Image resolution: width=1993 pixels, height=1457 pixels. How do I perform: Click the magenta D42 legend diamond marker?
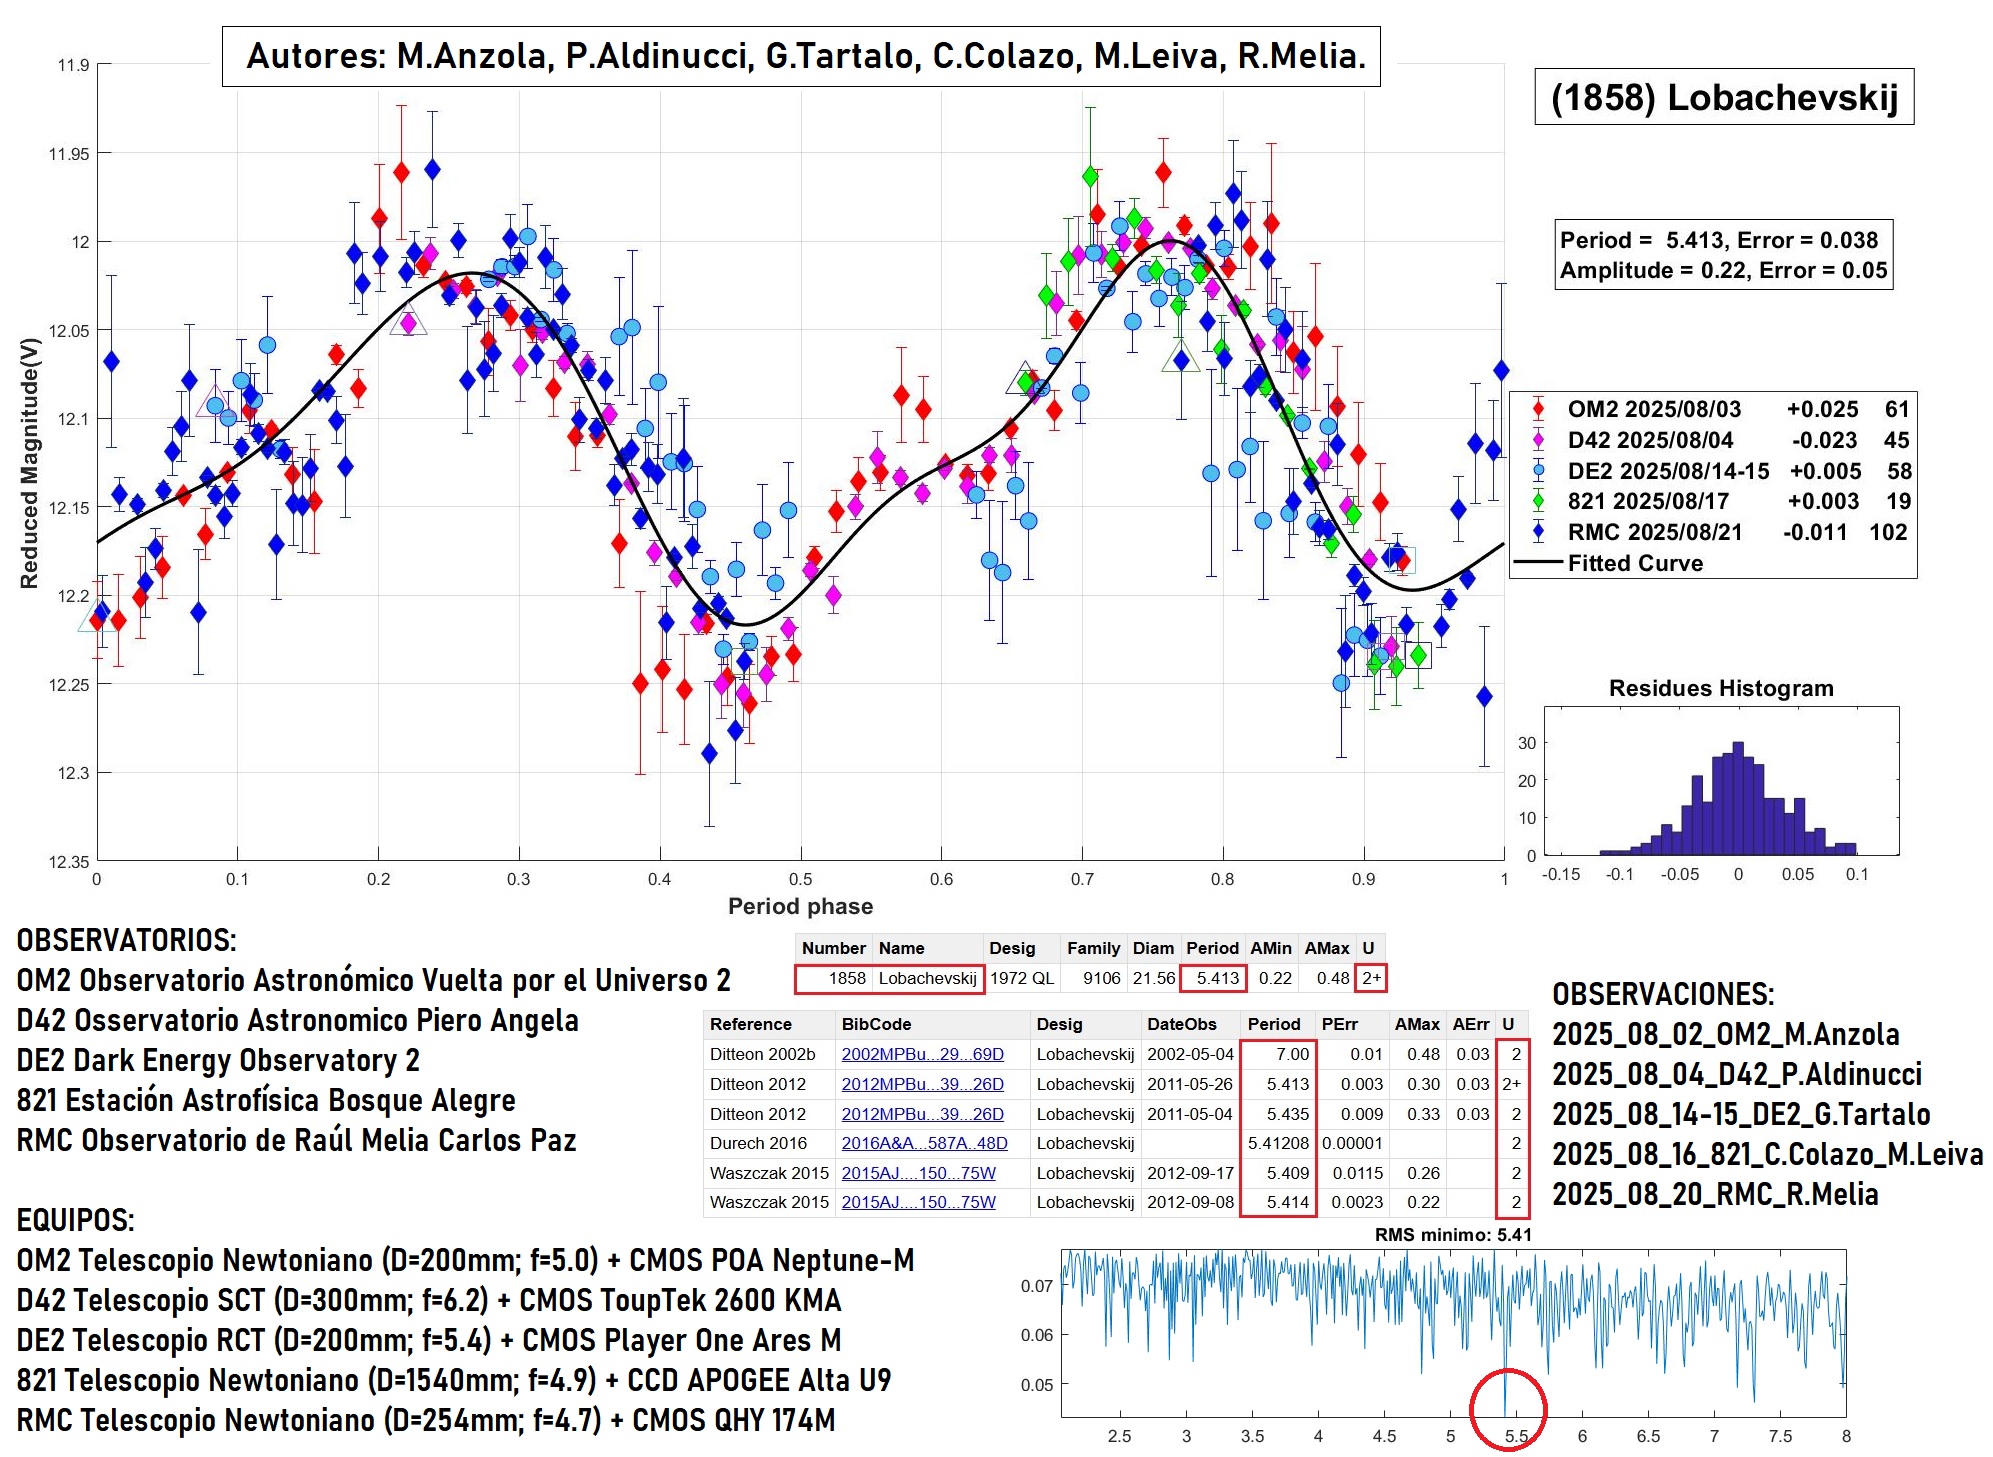pos(1538,440)
